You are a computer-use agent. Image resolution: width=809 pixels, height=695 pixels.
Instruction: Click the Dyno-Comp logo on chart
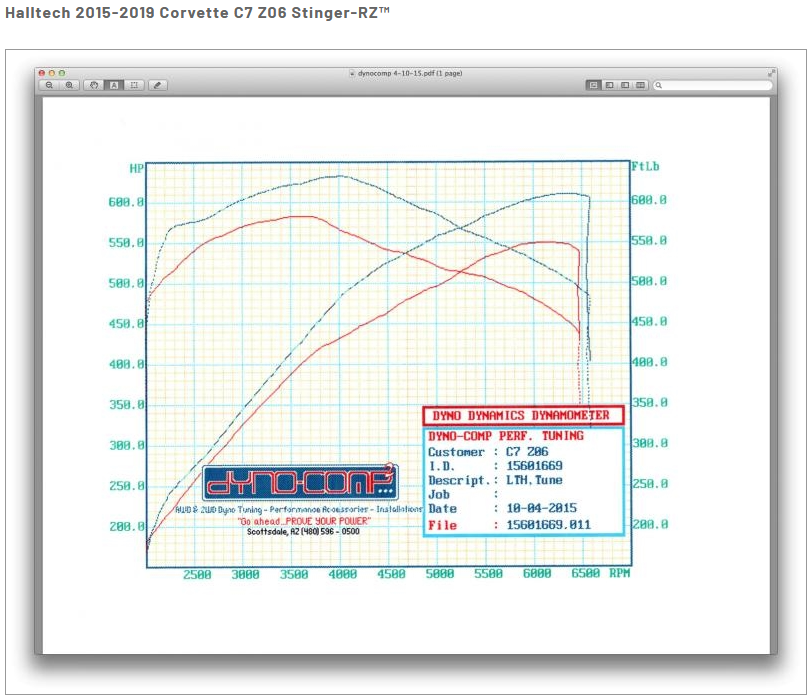300,482
